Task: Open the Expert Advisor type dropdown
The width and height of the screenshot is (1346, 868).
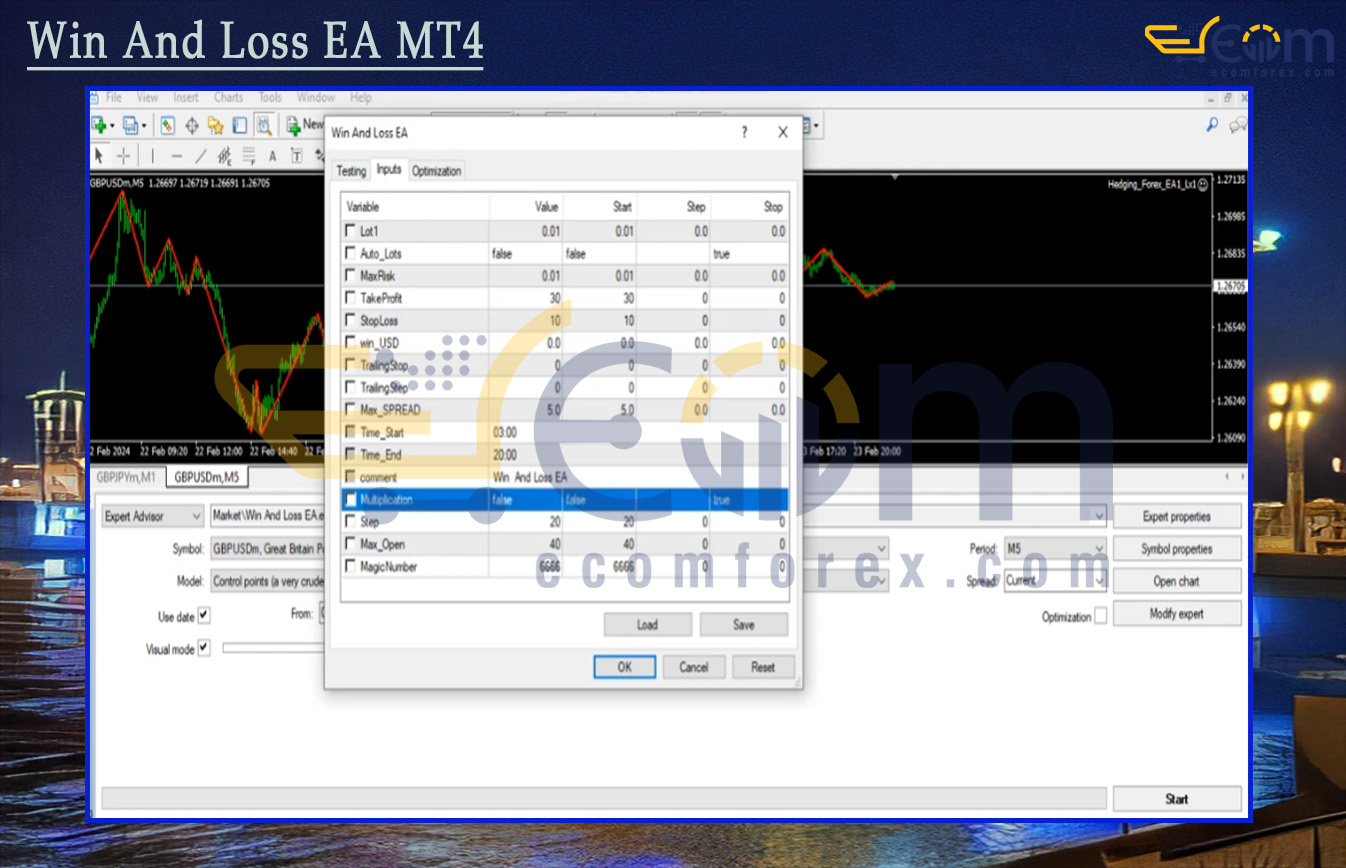Action: click(x=153, y=516)
